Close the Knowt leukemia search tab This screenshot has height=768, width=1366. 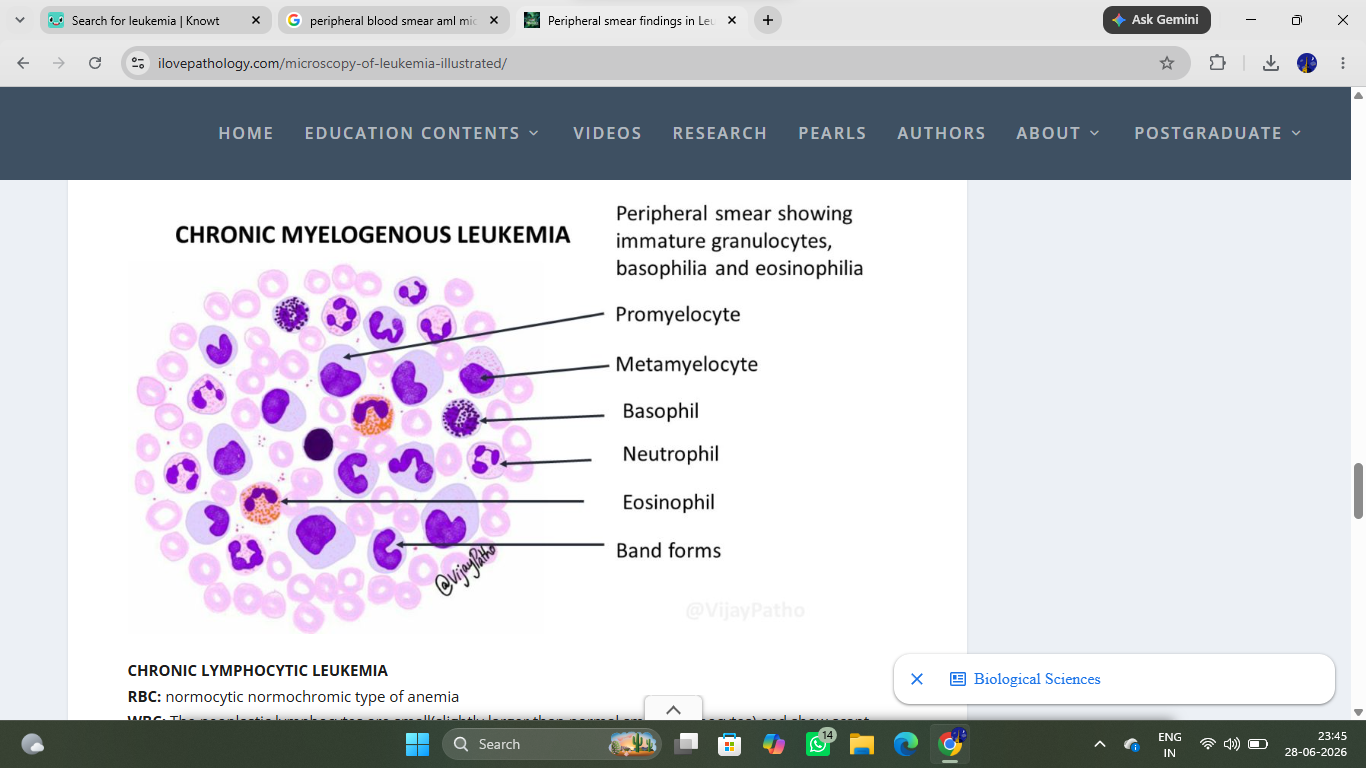[256, 20]
